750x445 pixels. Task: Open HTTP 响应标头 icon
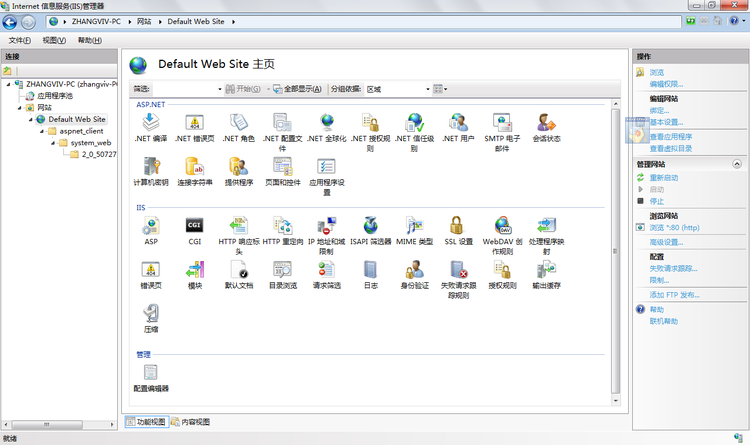239,225
